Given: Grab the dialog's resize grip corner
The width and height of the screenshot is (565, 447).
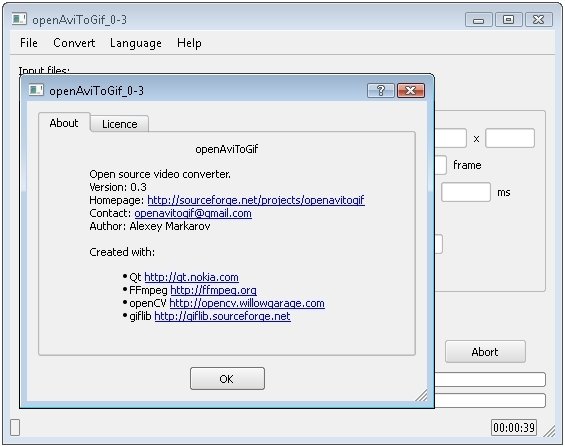Looking at the screenshot, I should pos(421,395).
